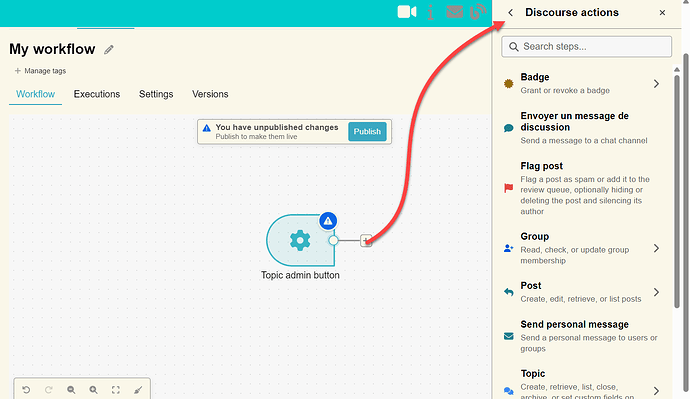
Task: Click the blog feed icon in header
Action: [x=478, y=12]
